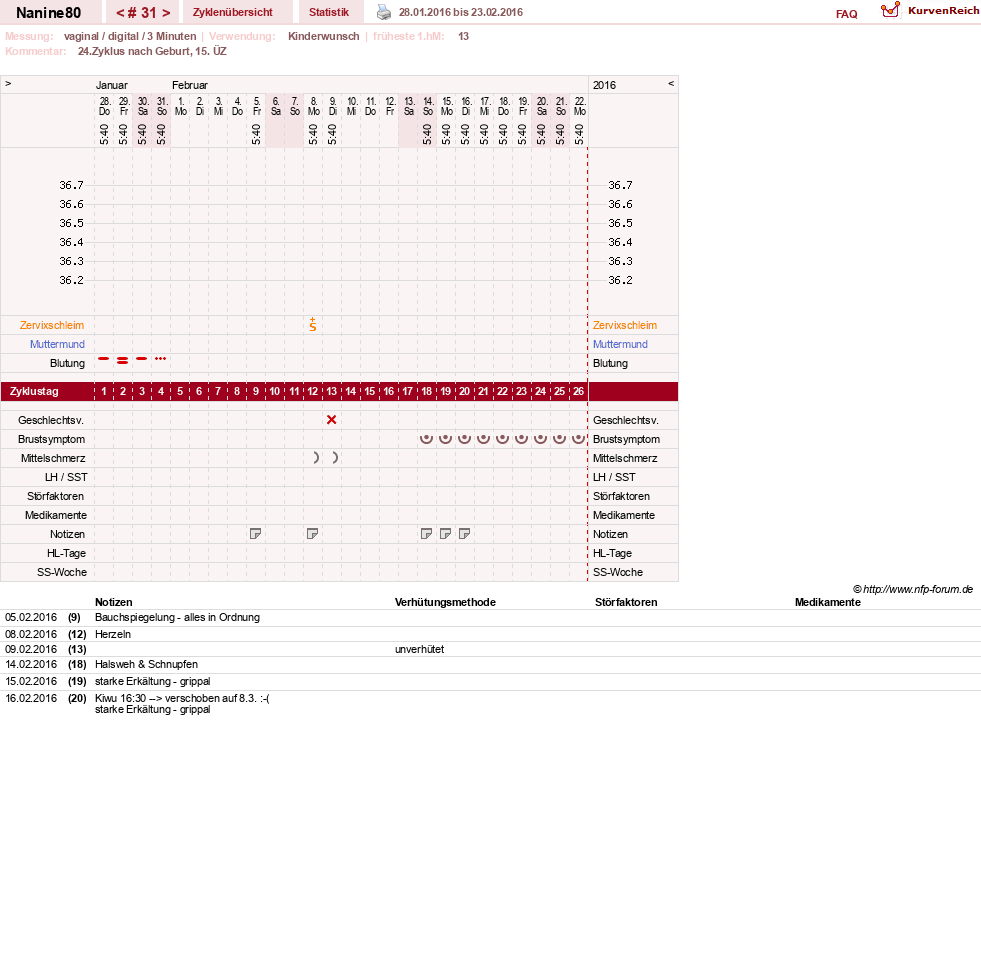Open the Statistik tab
Image resolution: width=981 pixels, height=955 pixels.
tap(328, 12)
